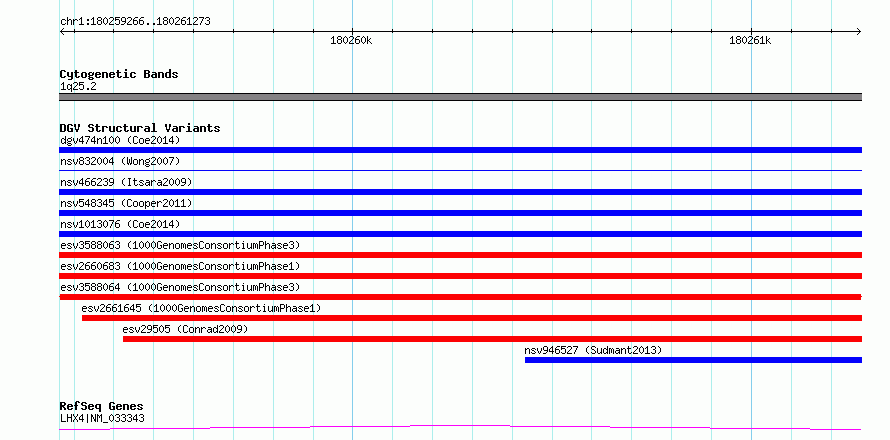Select the red bar under esv2661645
The height and width of the screenshot is (440, 890).
click(x=472, y=318)
